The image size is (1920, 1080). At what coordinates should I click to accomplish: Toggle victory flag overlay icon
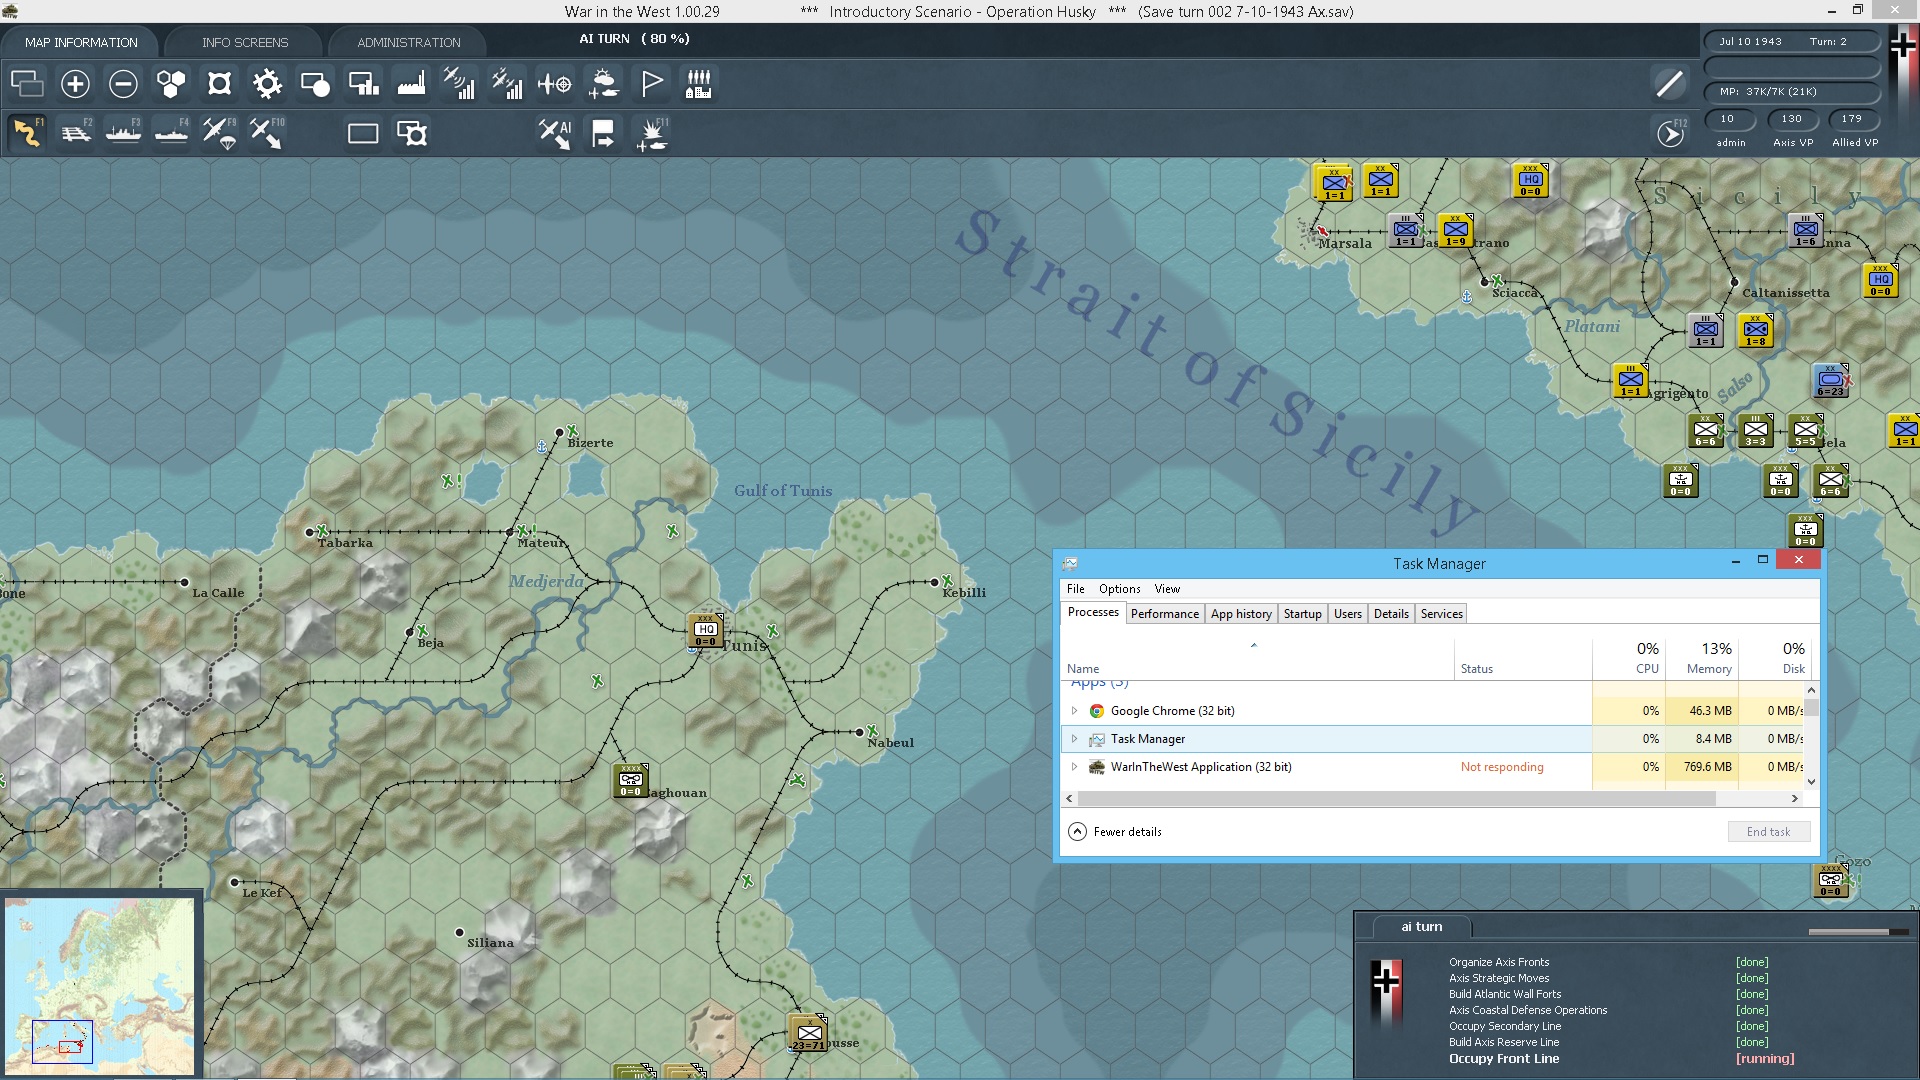click(x=651, y=84)
